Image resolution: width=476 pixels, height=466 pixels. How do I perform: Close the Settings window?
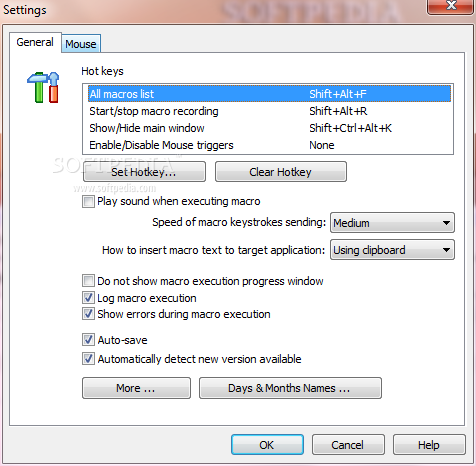451,6
